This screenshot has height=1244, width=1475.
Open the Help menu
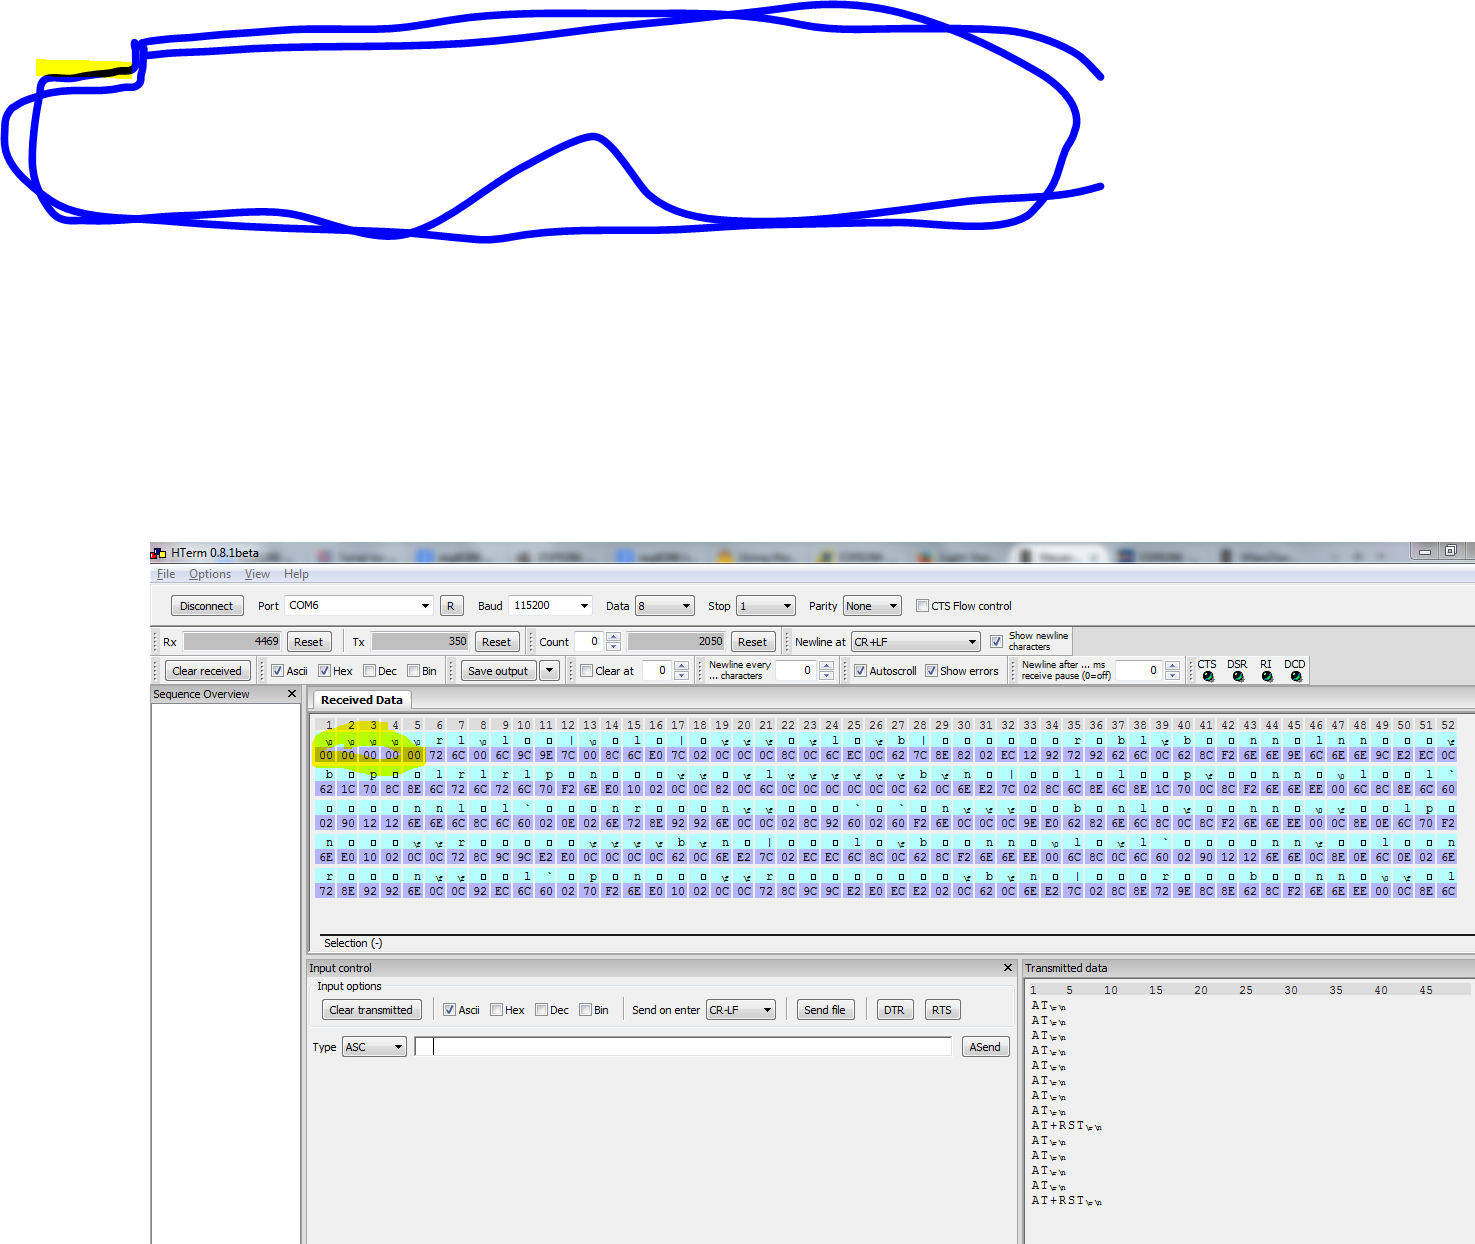click(x=296, y=574)
